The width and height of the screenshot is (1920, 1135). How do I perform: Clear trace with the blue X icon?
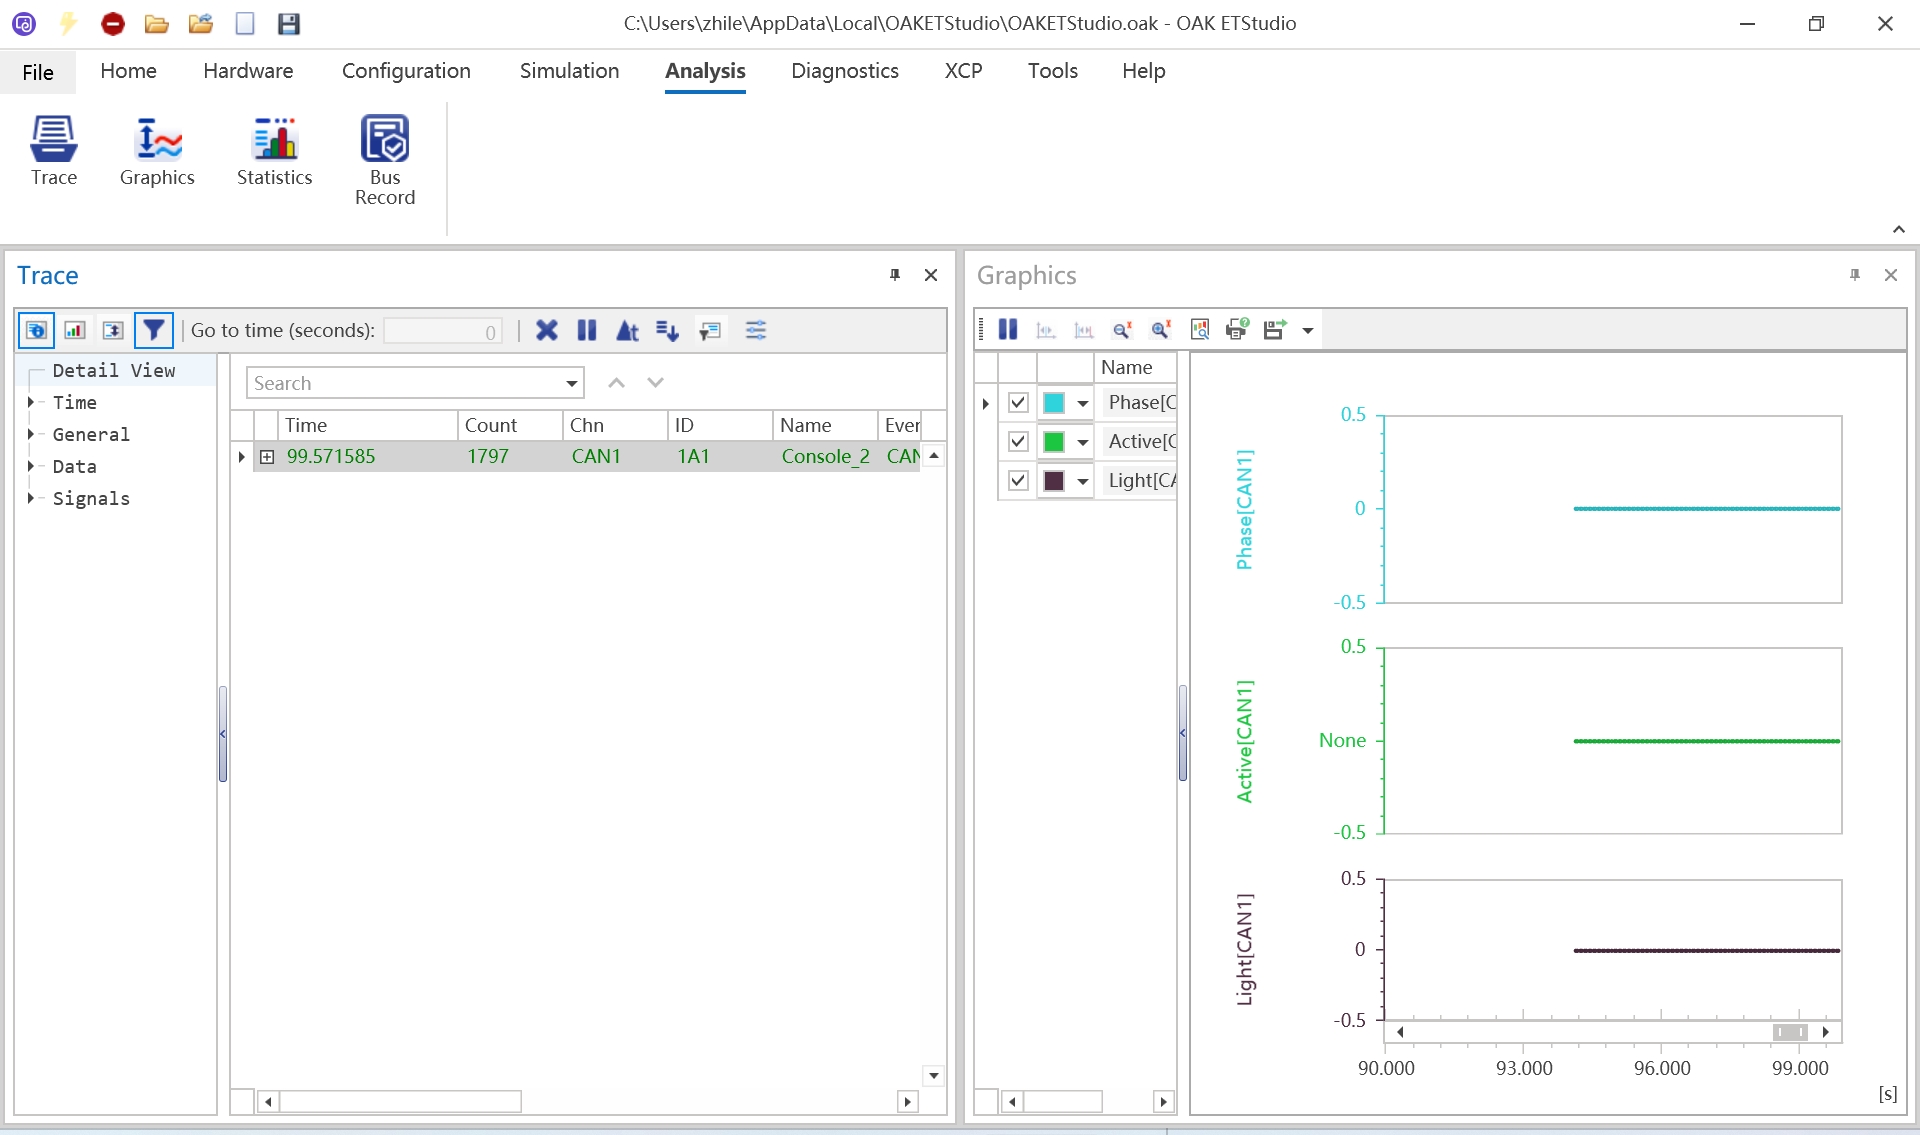click(x=546, y=330)
